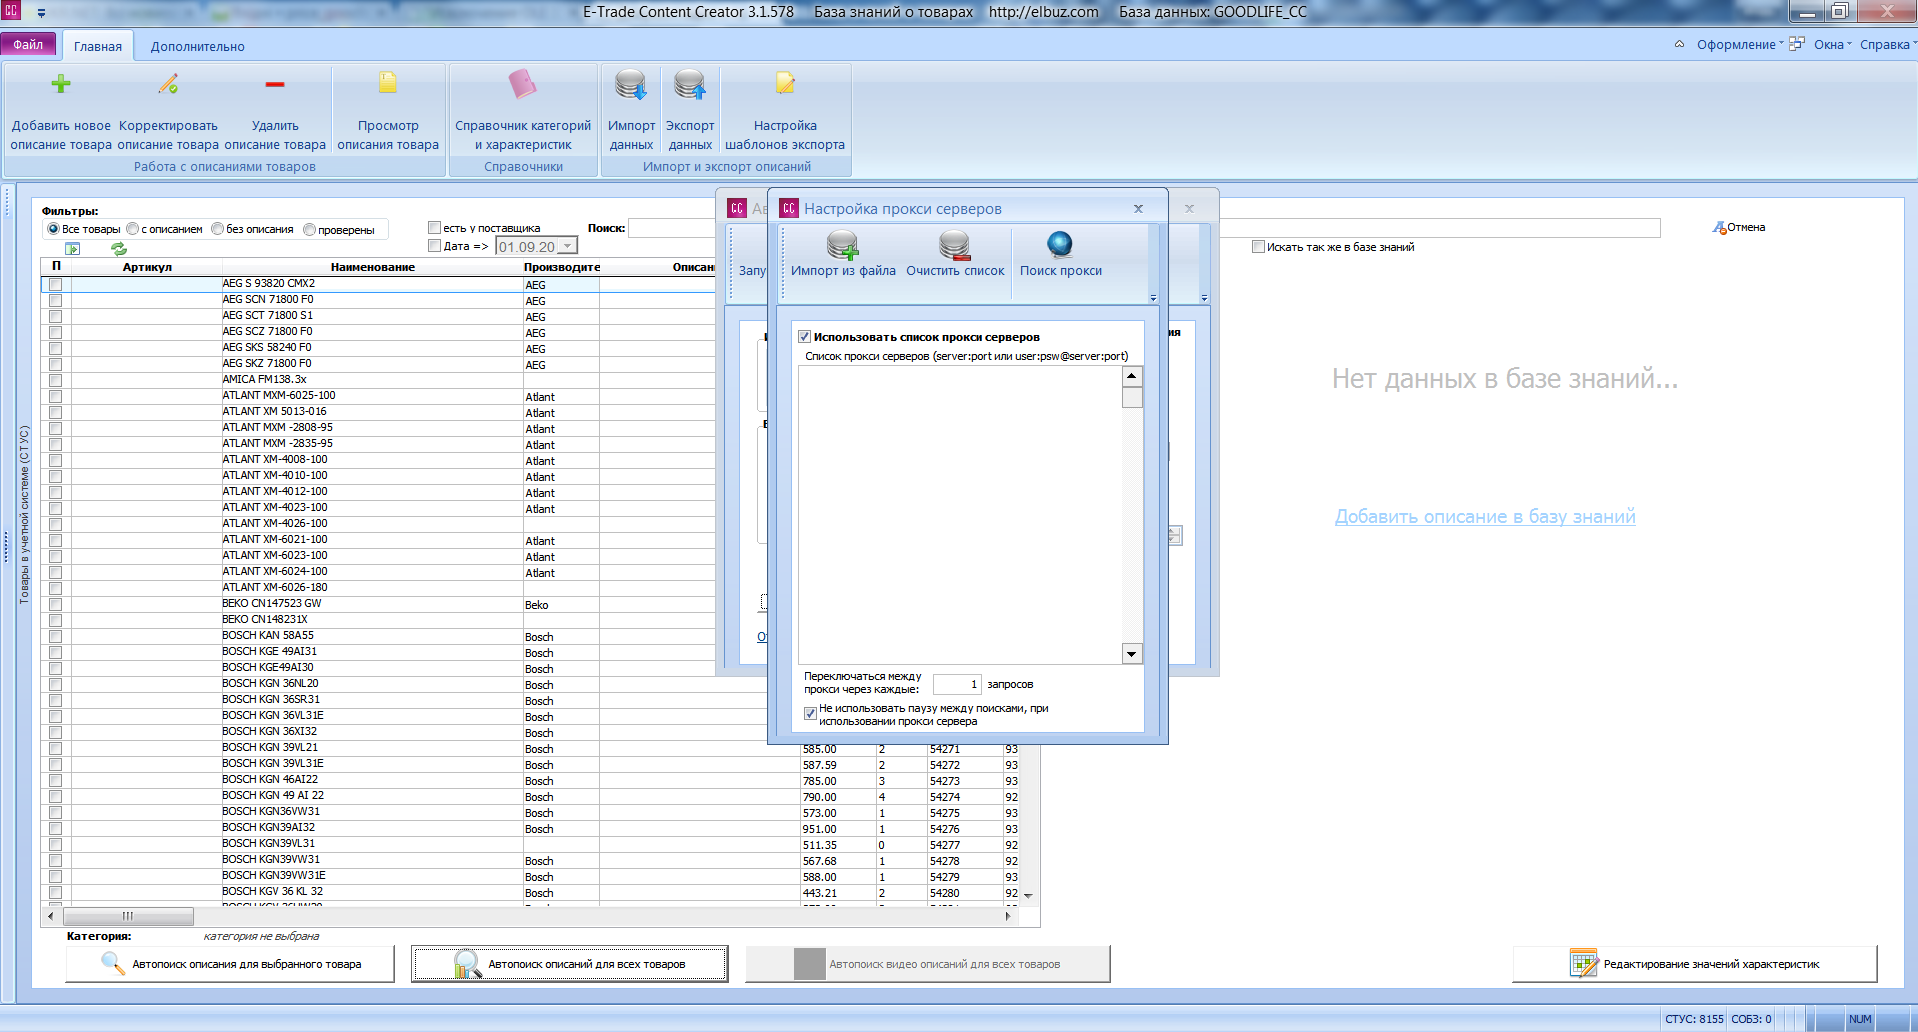Click СОБЗ: 0 in status bar
1918x1032 pixels.
tap(1751, 1019)
